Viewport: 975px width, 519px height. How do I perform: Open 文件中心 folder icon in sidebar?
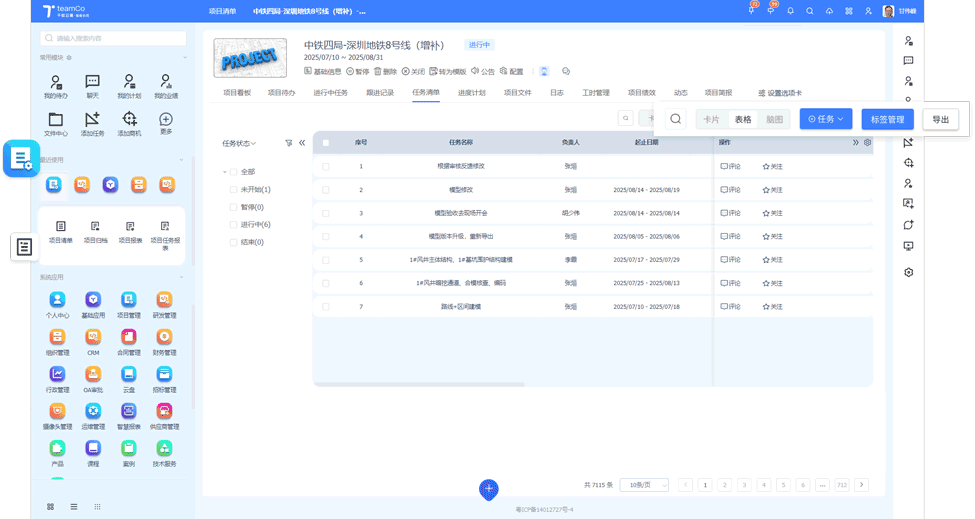click(56, 121)
